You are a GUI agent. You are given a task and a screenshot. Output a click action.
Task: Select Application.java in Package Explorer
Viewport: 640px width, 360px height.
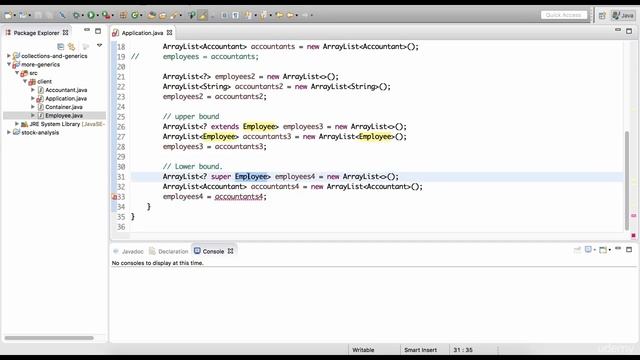[66, 98]
